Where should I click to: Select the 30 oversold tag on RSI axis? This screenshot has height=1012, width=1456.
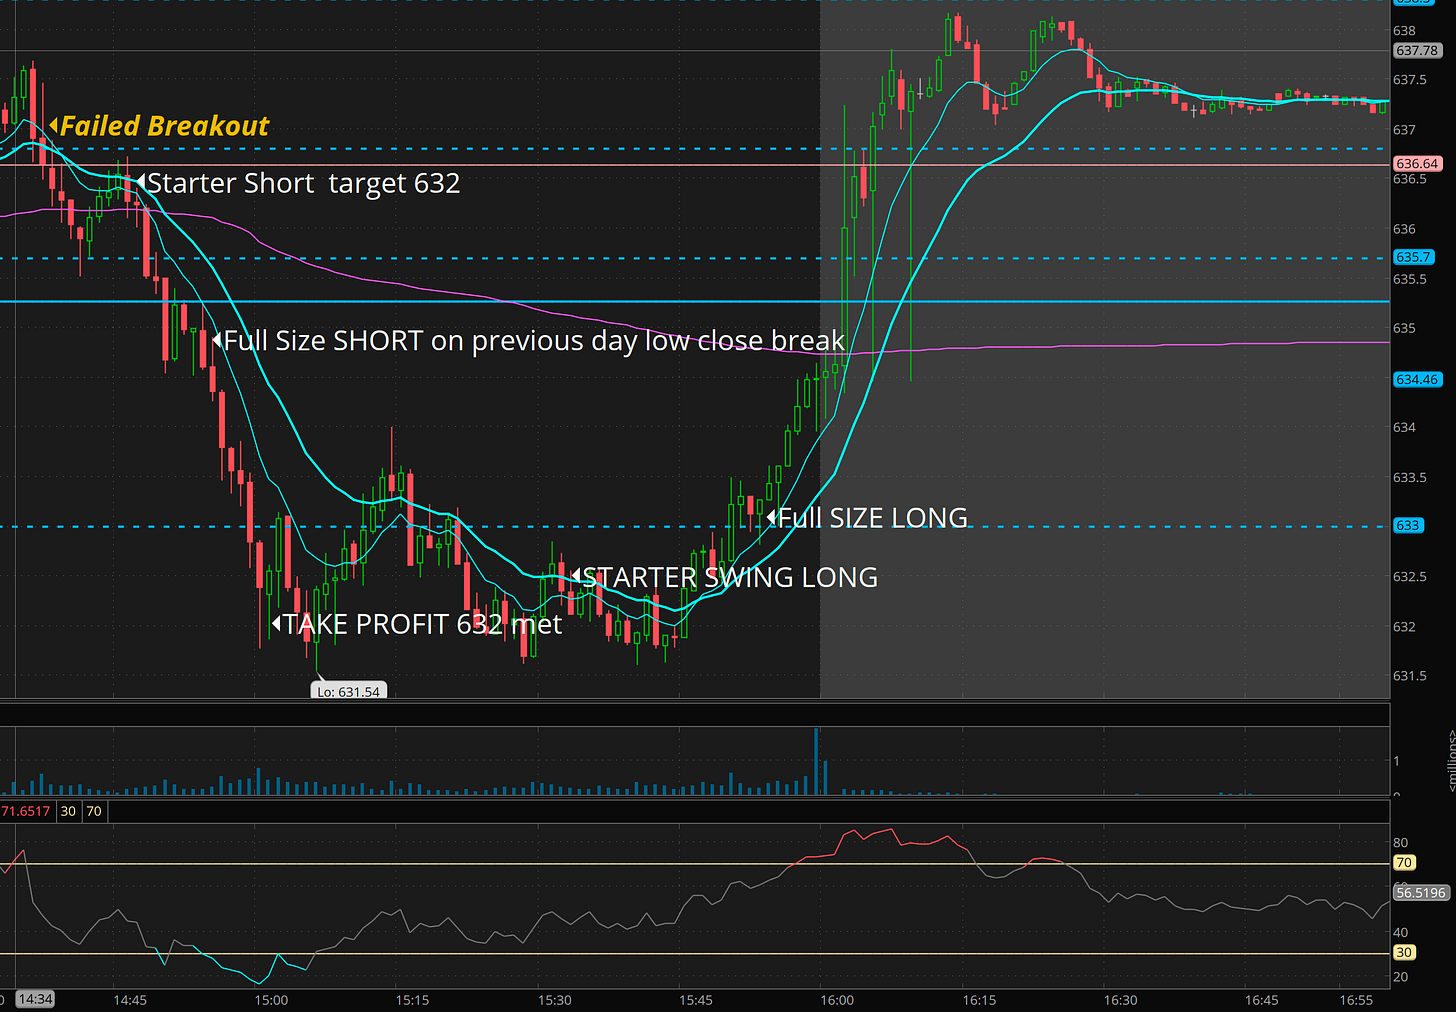[x=1404, y=952]
